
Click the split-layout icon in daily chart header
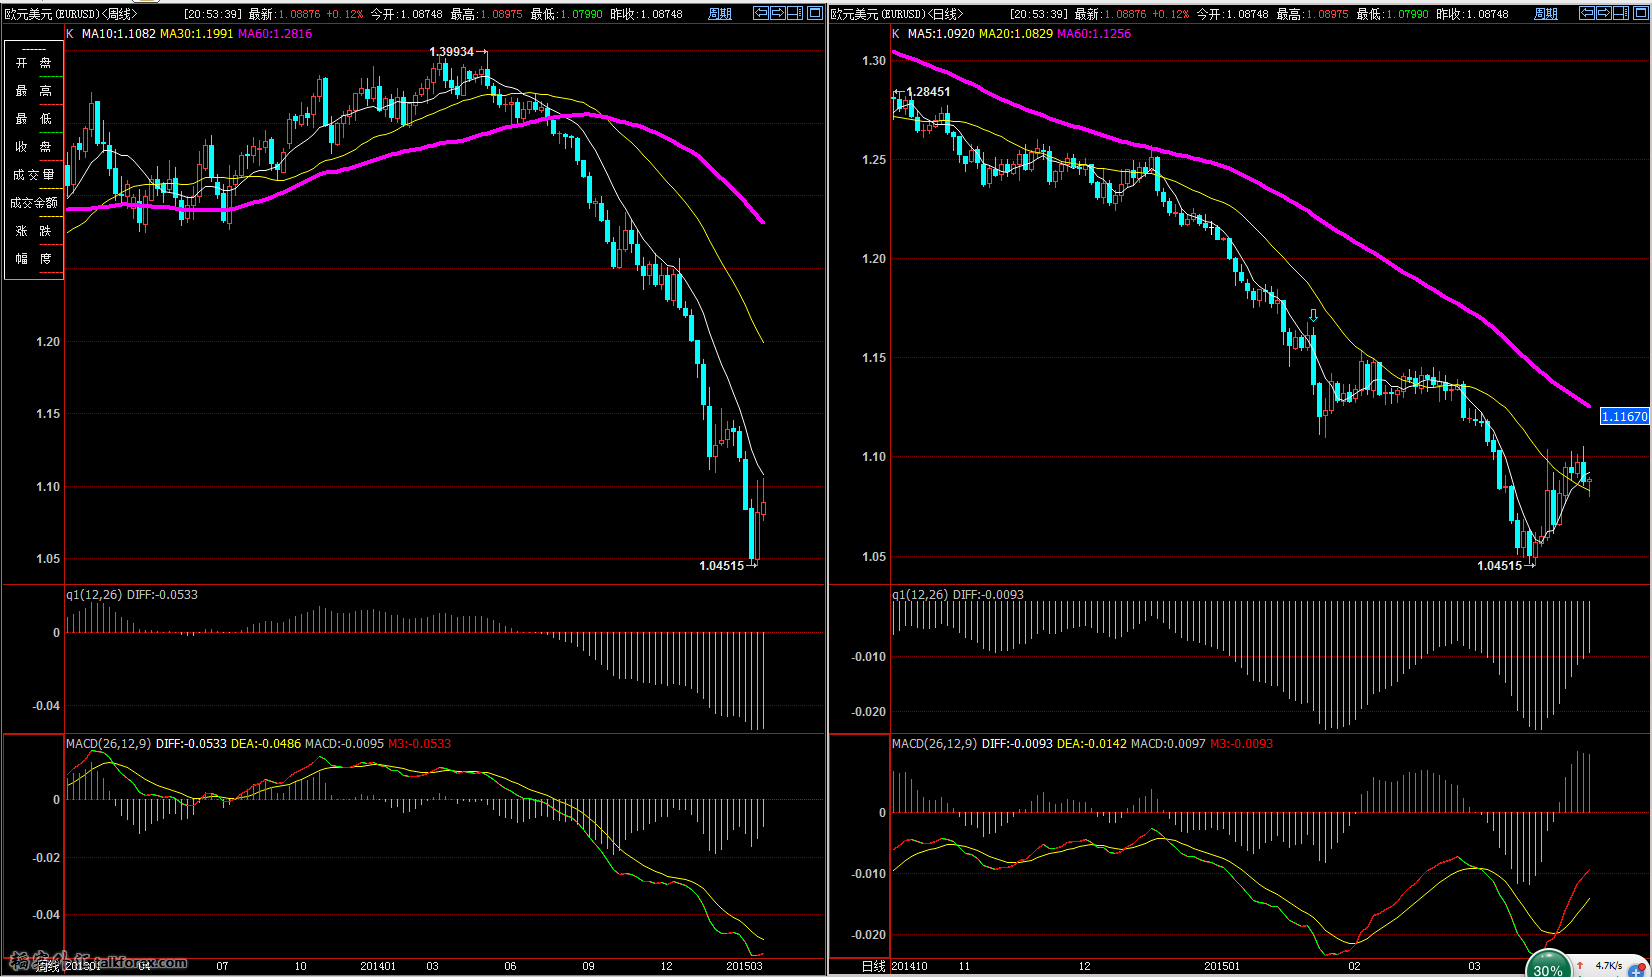click(x=1621, y=13)
